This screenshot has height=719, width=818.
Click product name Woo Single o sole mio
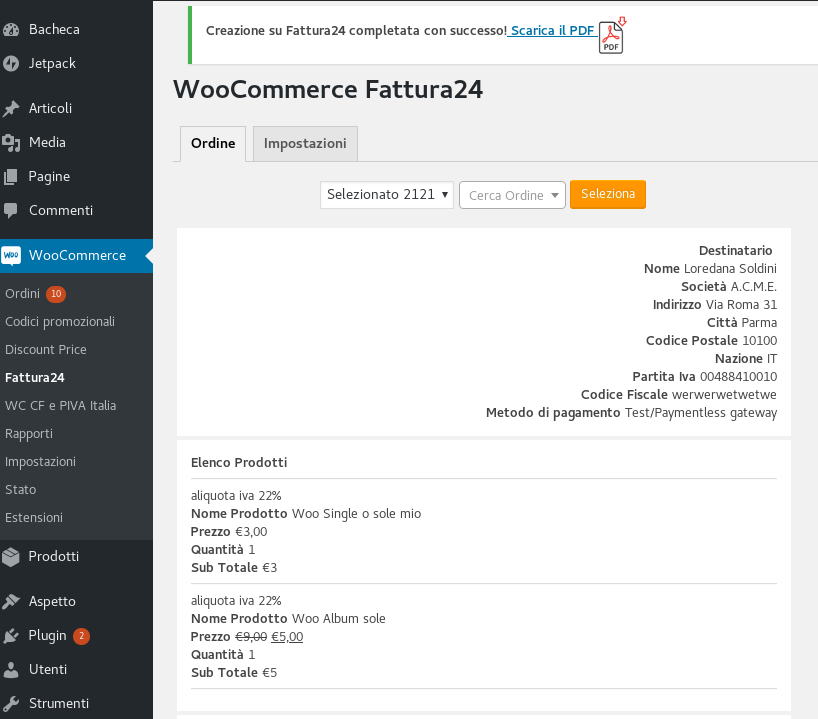coord(356,514)
